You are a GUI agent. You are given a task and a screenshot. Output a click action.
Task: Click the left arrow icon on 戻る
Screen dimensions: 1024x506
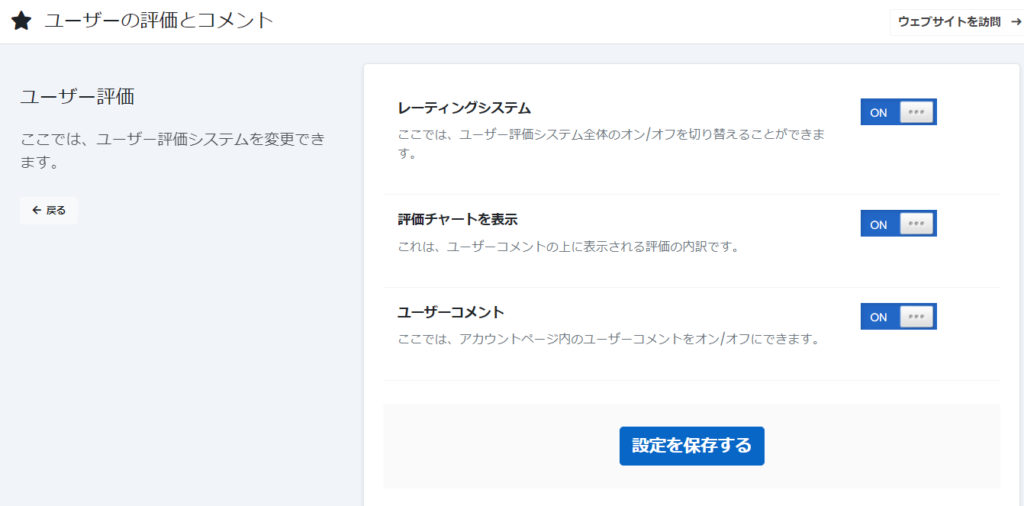[37, 211]
